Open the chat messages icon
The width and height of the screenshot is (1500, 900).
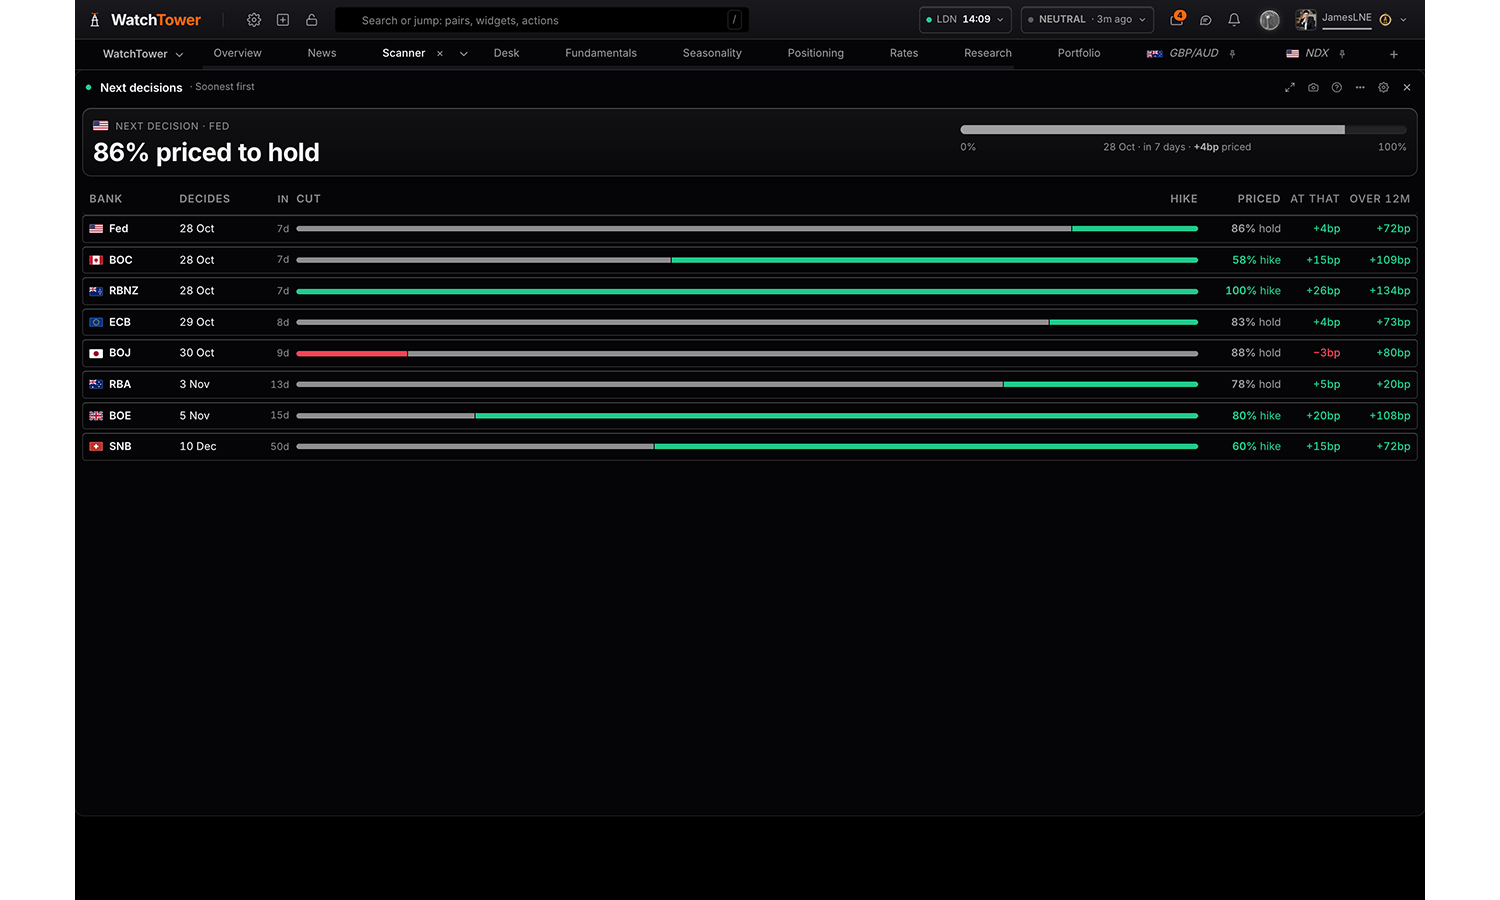1206,20
